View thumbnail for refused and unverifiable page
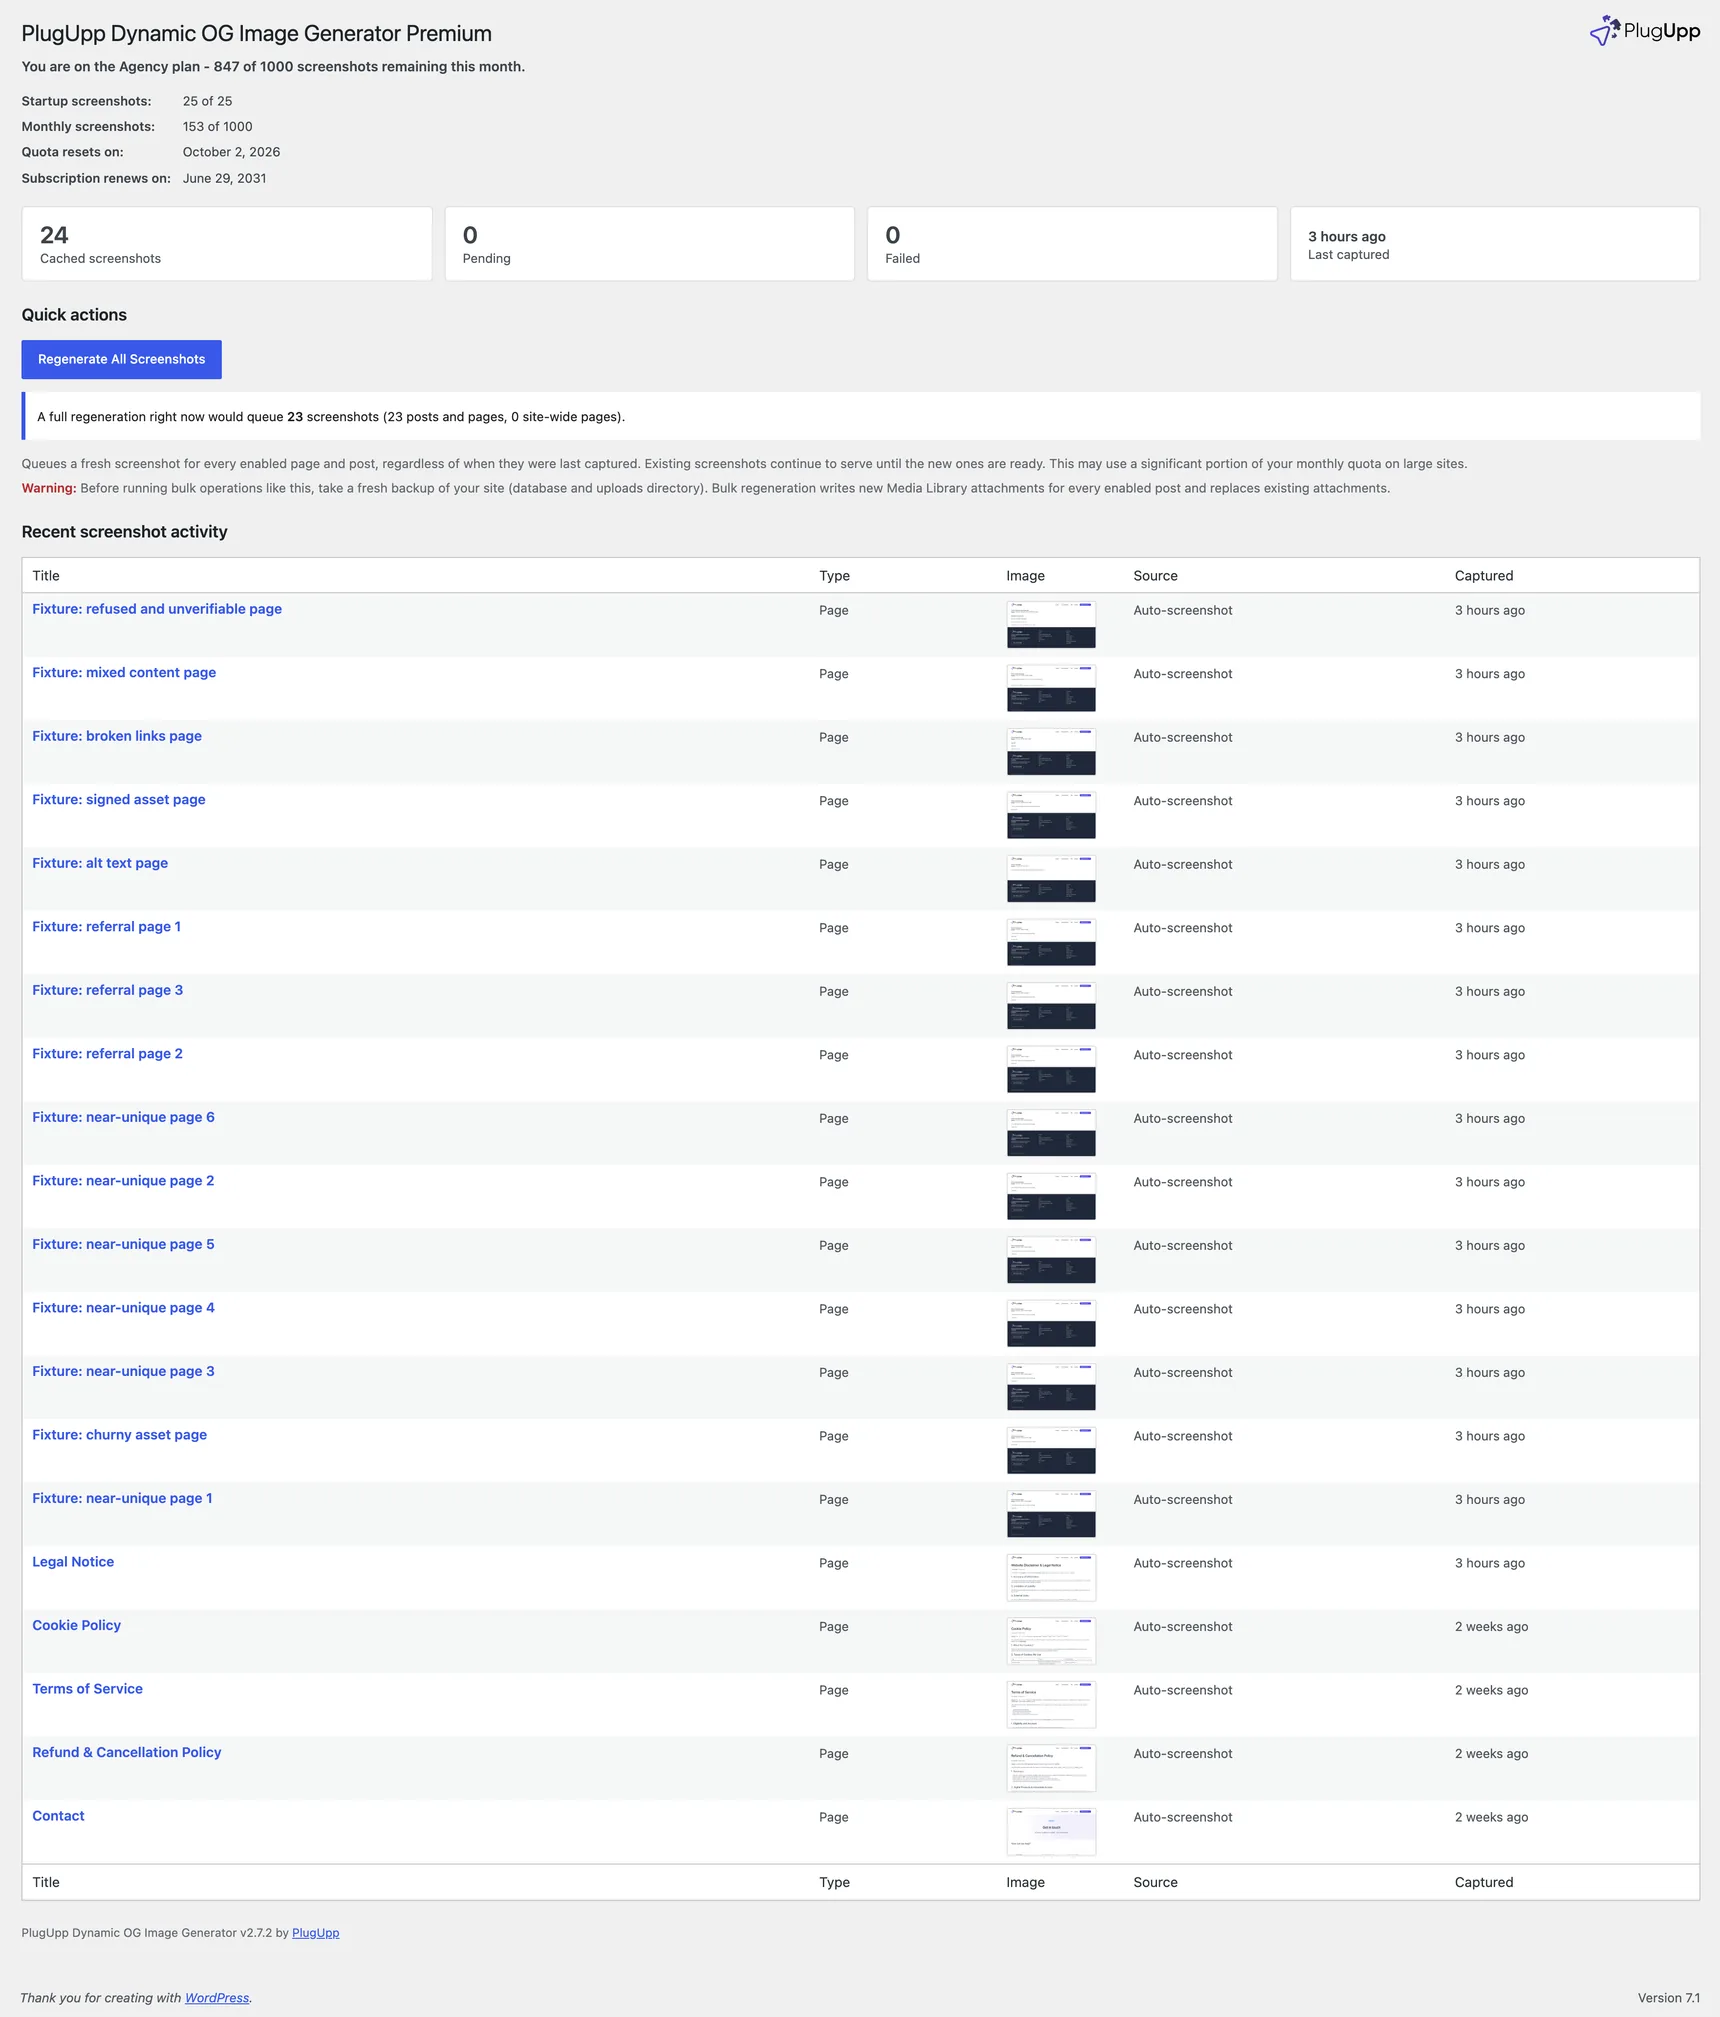This screenshot has height=2017, width=1720. pyautogui.click(x=1051, y=625)
